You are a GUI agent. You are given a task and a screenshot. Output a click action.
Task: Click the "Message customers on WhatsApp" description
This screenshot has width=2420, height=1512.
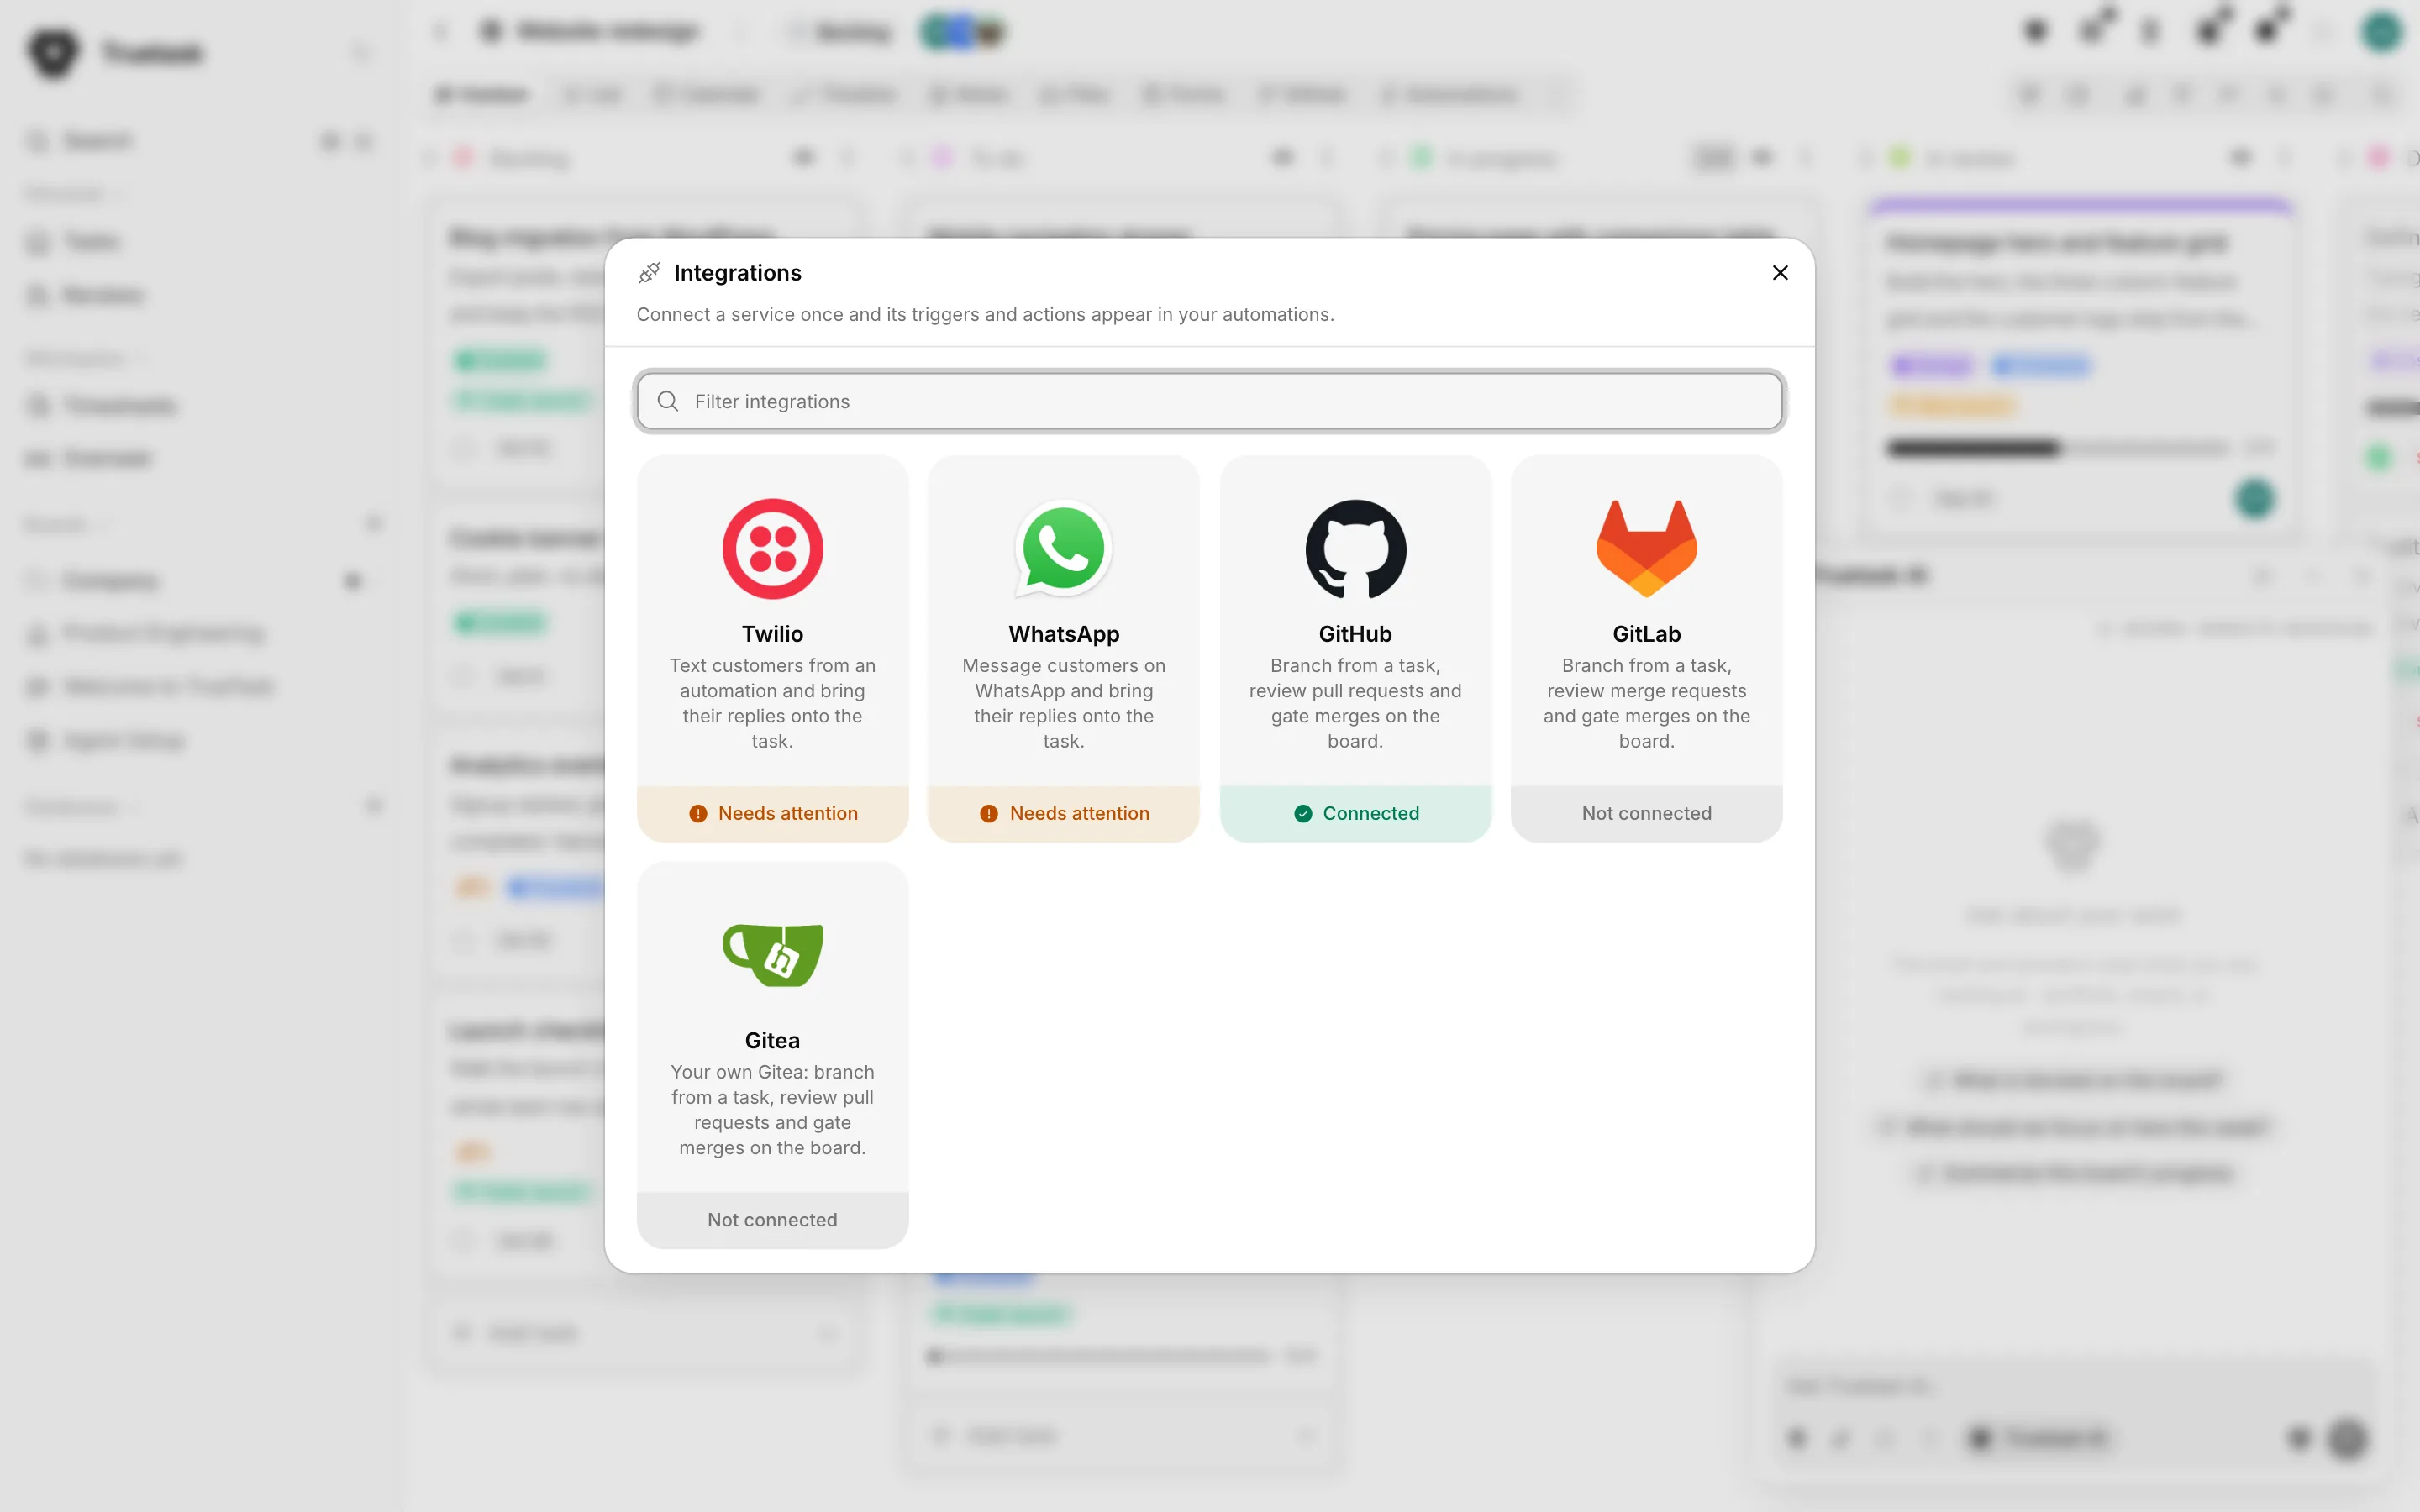[1063, 703]
